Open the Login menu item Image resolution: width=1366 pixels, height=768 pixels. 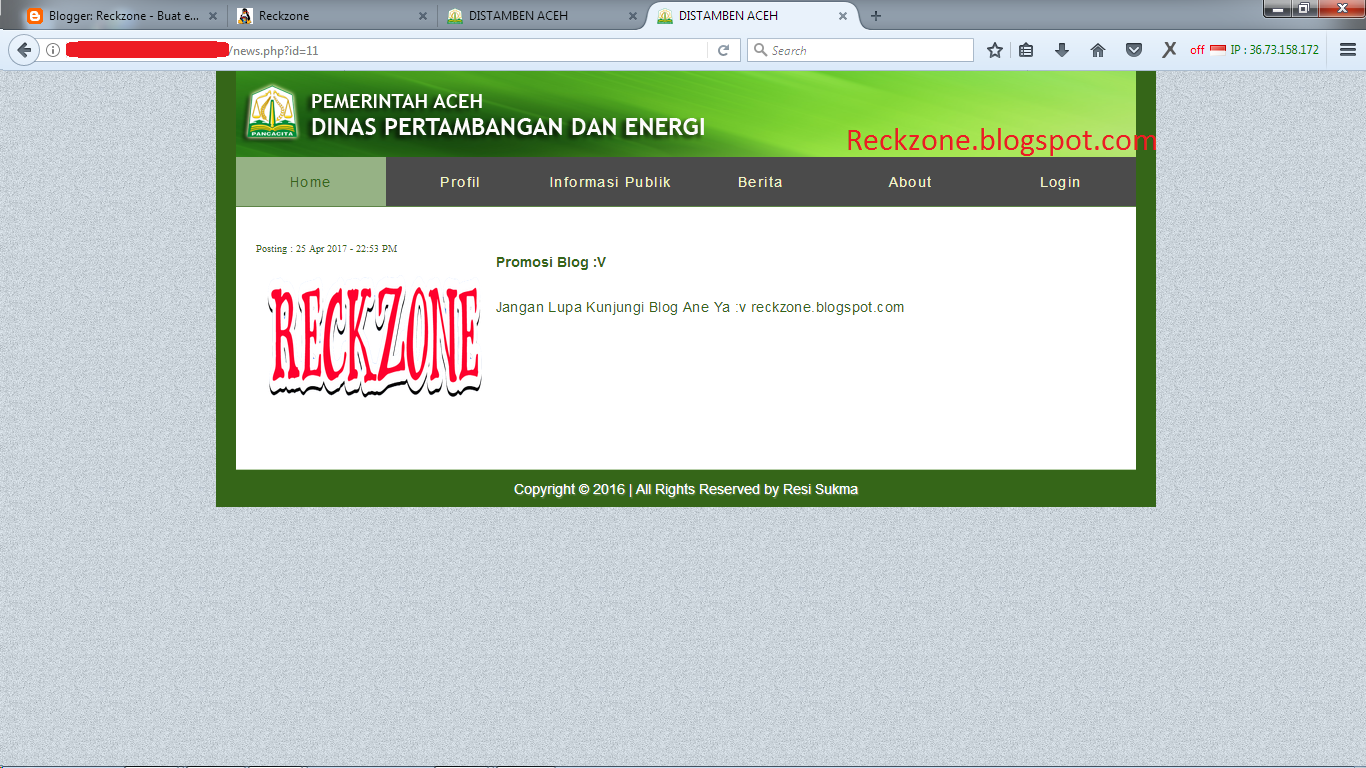coord(1060,182)
